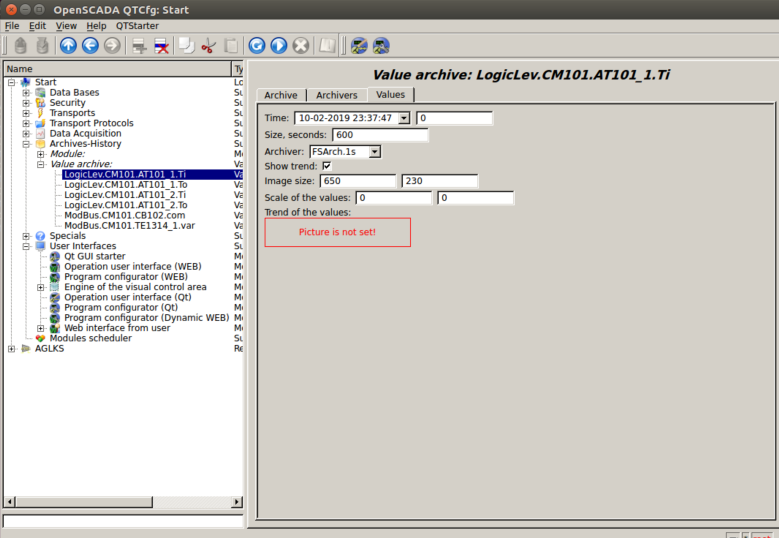Viewport: 779px width, 538px height.
Task: Select LogicLev.CM101.AT101_2.To in the tree
Action: (x=125, y=205)
